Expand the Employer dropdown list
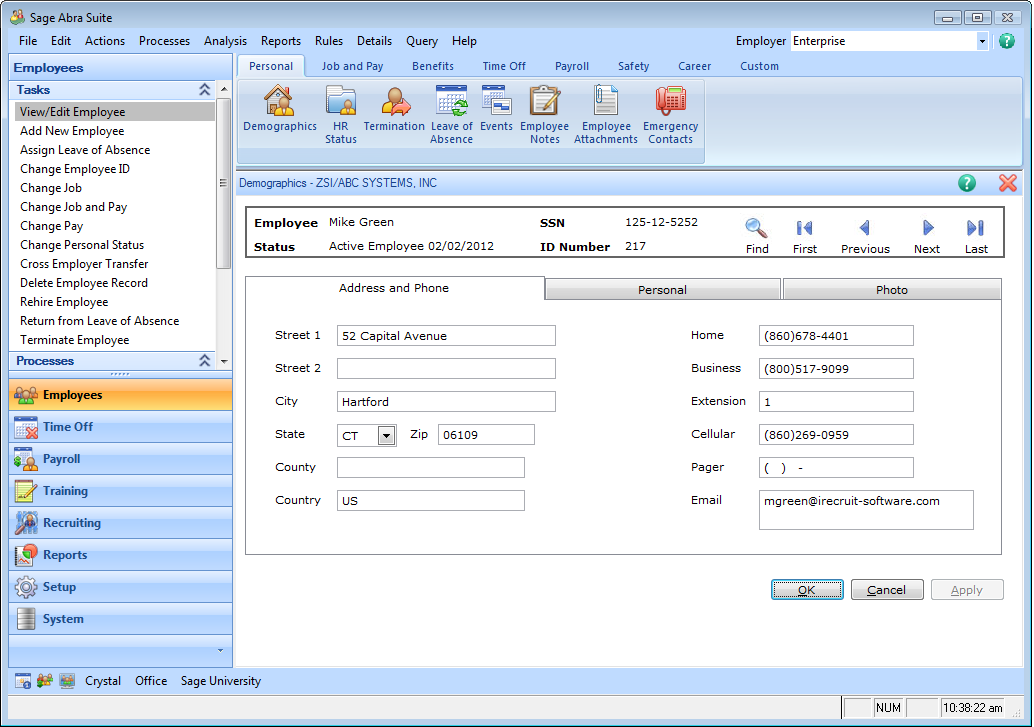1034x727 pixels. [981, 41]
